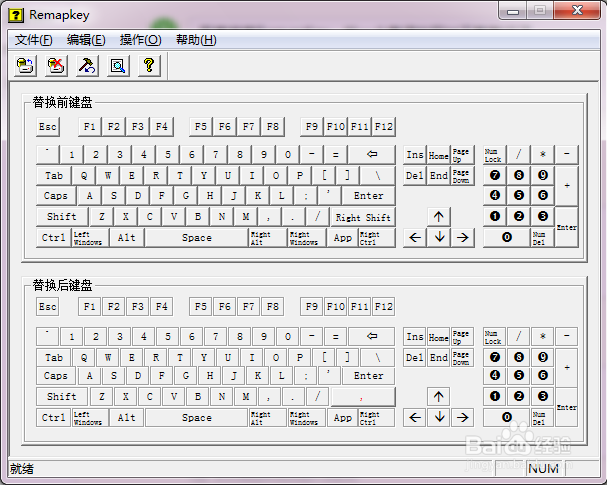Click the Right Shift key in 替换前键盘
This screenshot has height=486, width=607.
pos(363,217)
